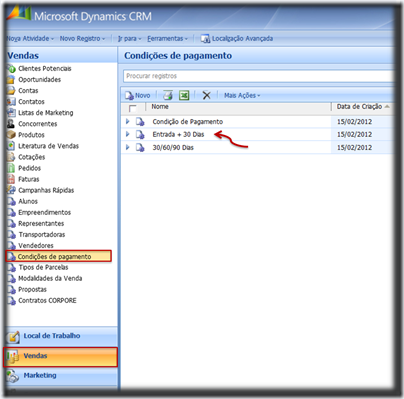Click date 15/02/2012 in Entrada + 30 Dias row
Viewport: 404px width, 399px height.
coord(354,135)
